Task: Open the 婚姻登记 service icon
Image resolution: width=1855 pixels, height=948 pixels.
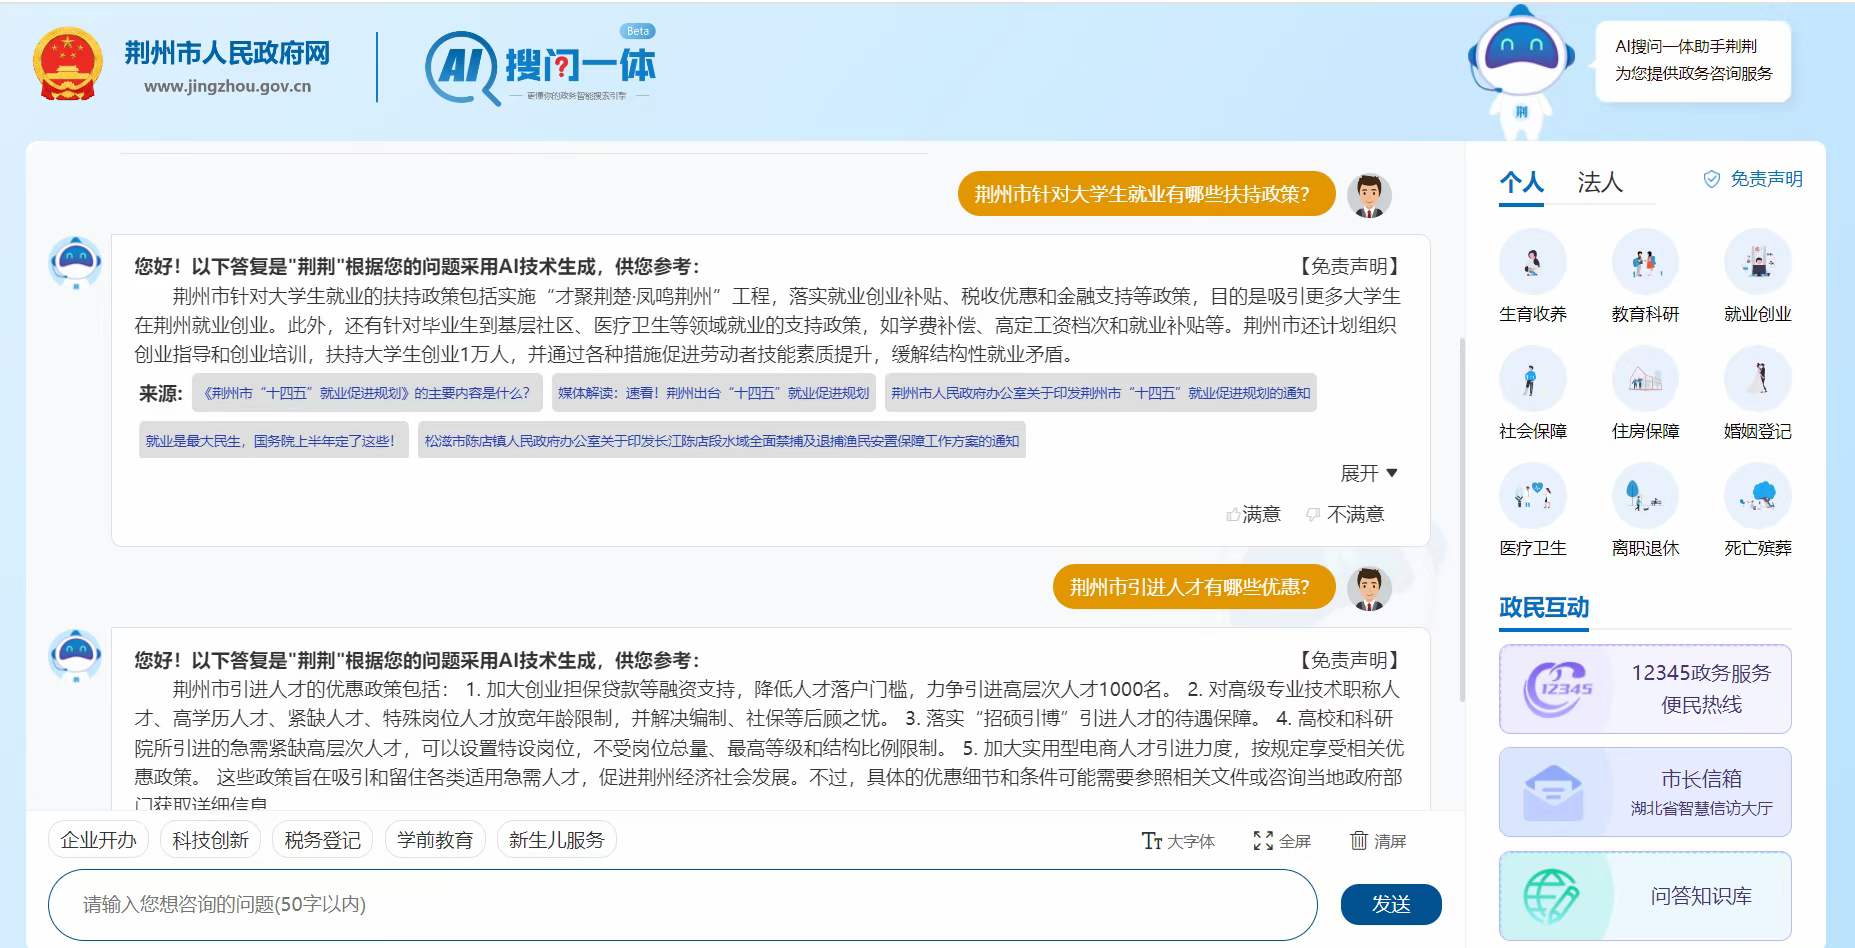Action: tap(1757, 380)
